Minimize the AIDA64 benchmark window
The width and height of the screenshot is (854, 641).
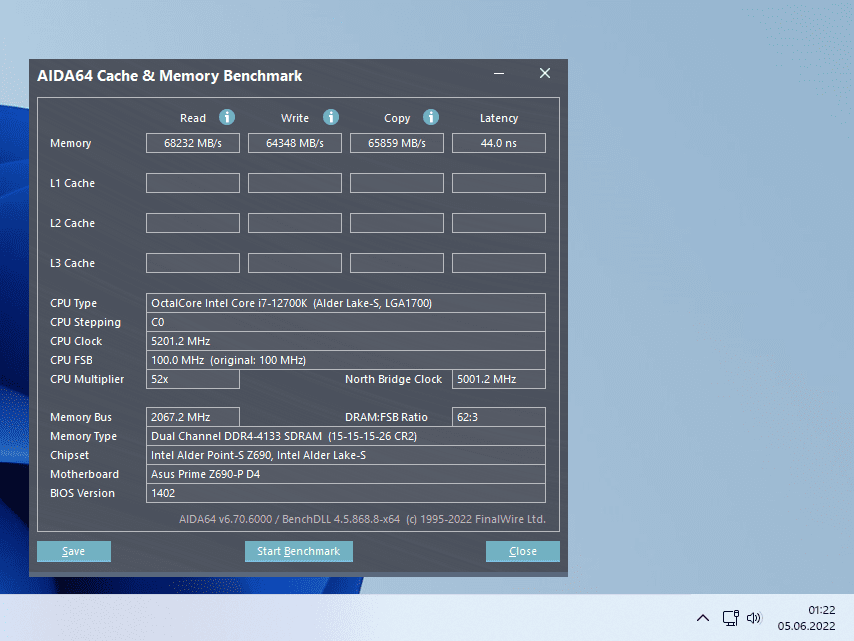(x=499, y=74)
